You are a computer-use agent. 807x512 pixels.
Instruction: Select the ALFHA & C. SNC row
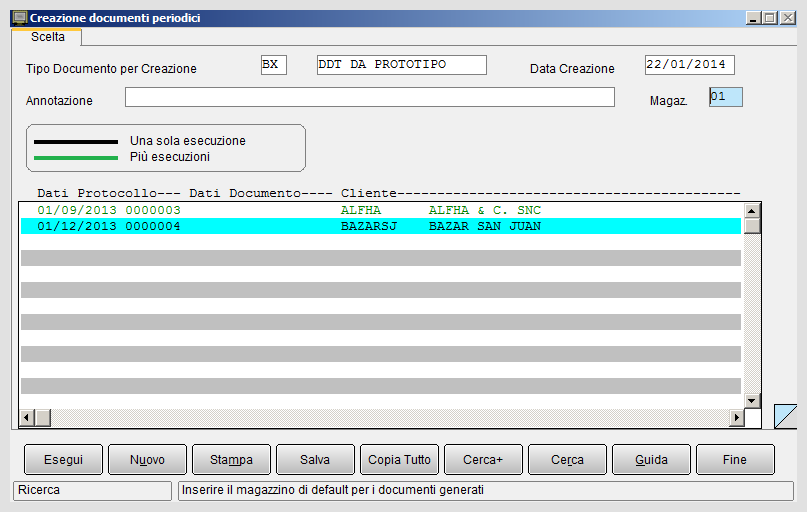point(381,210)
